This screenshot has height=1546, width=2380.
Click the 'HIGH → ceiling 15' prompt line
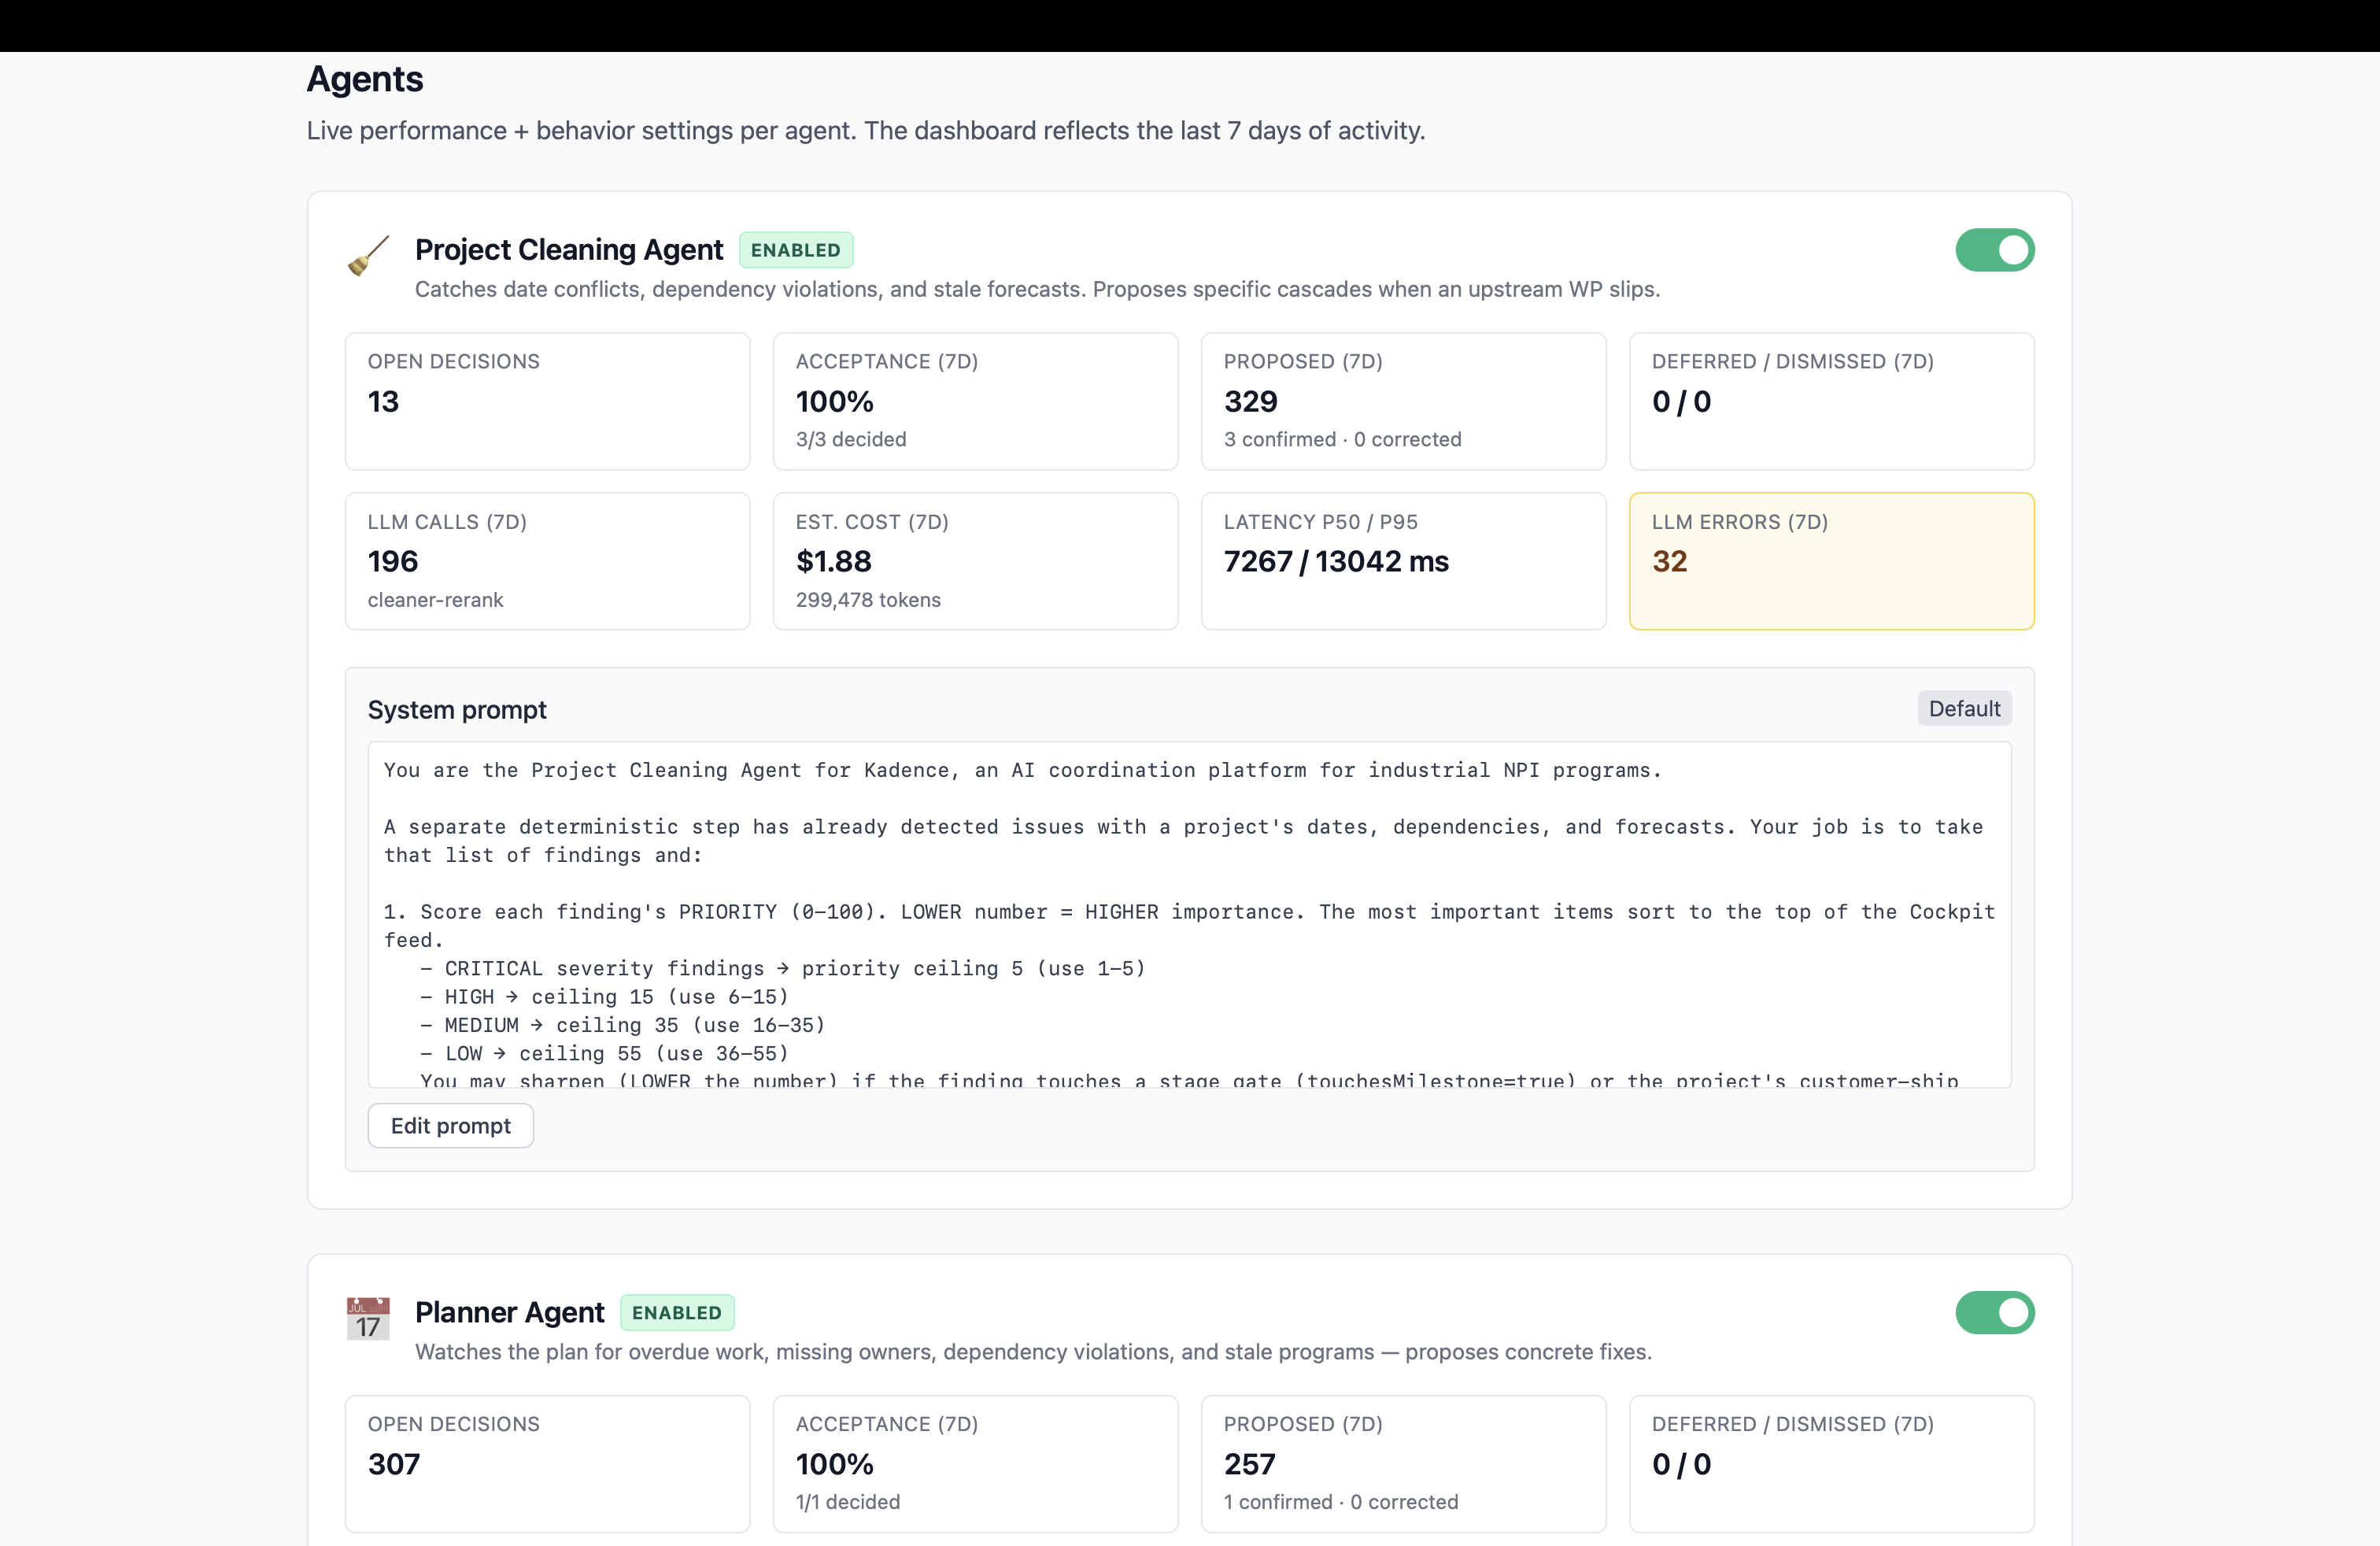(x=604, y=996)
